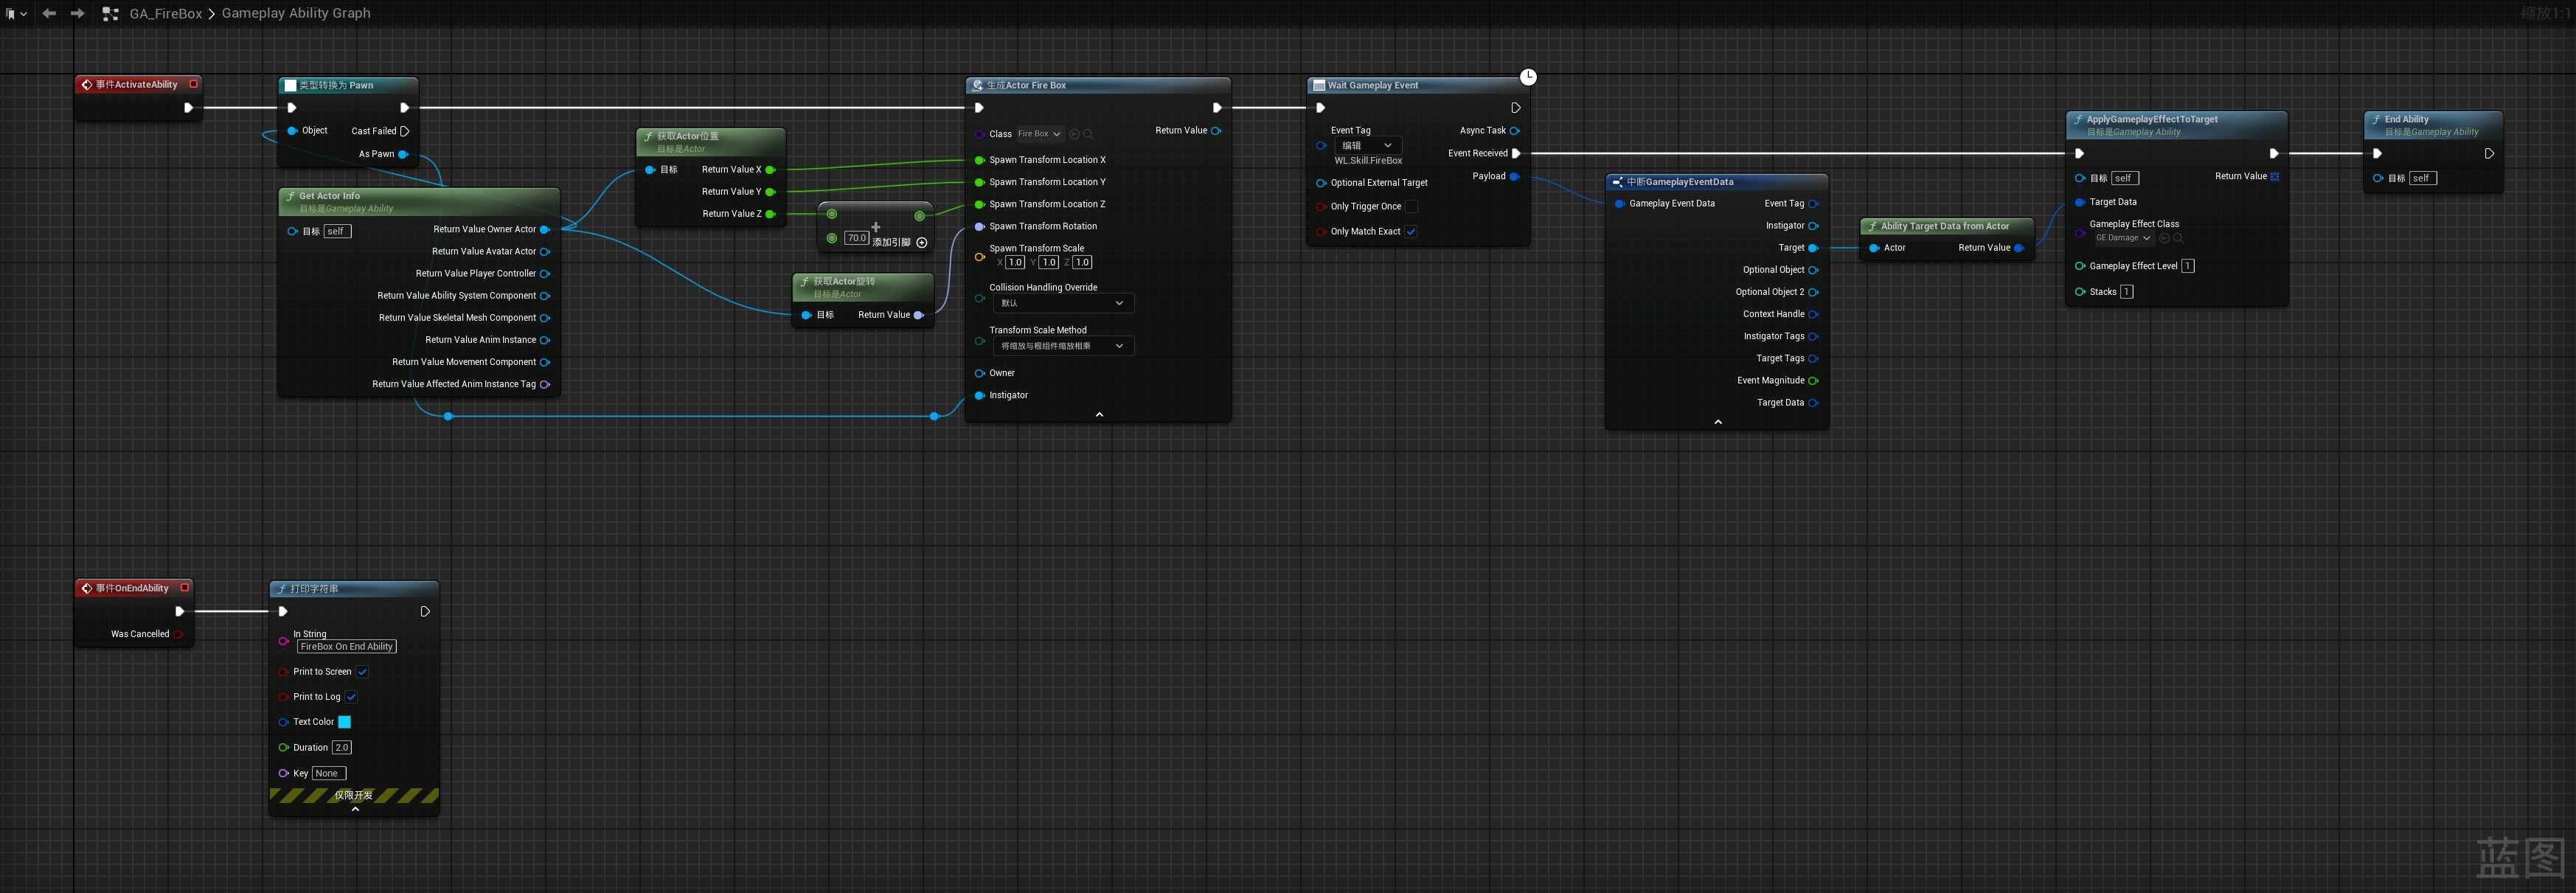
Task: Click browse-to-asset magnifier next to Fire Box class
Action: (x=1089, y=134)
